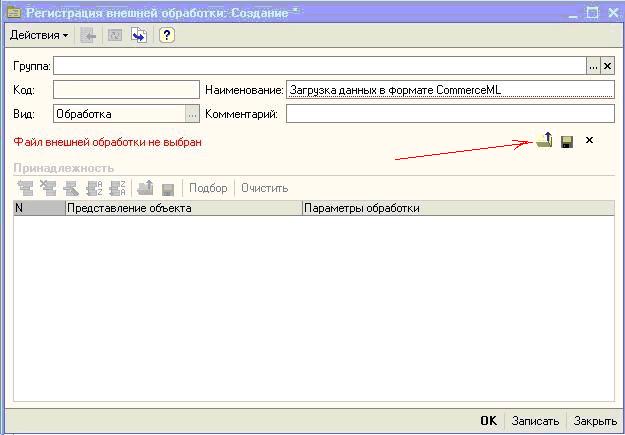Open the Действия dropdown menu
The height and width of the screenshot is (435, 625).
[39, 35]
